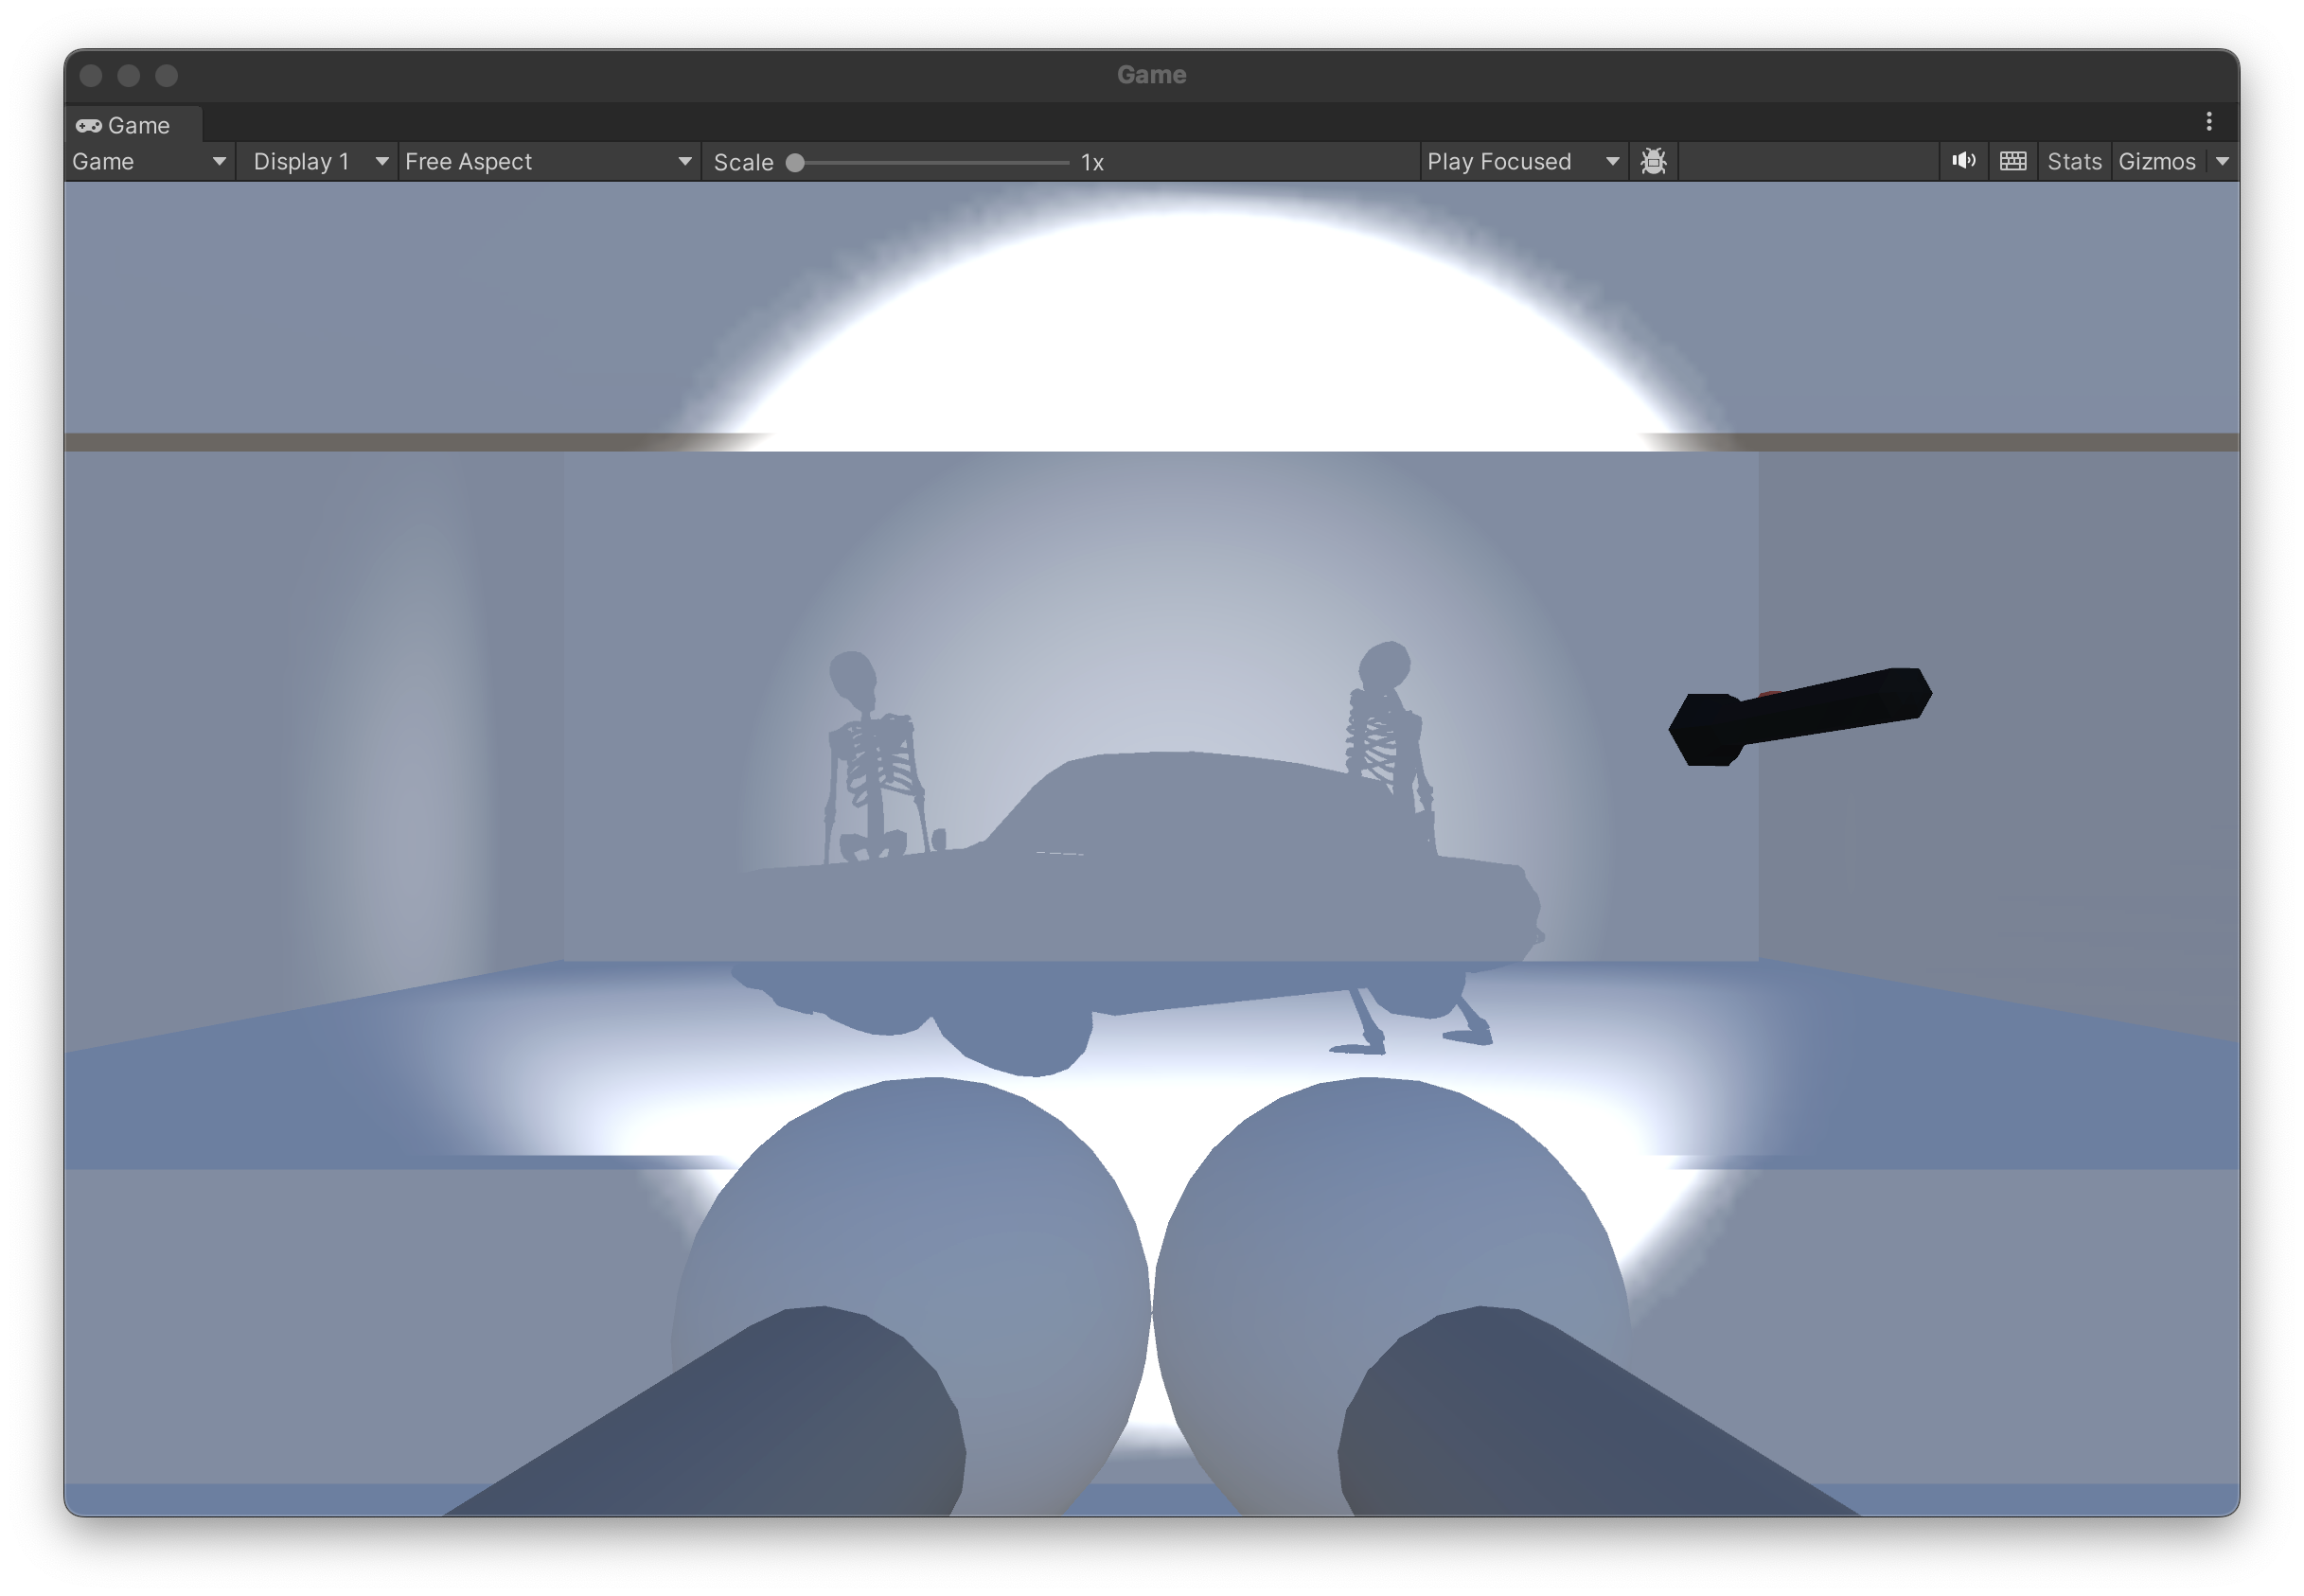2304x1596 pixels.
Task: Click the gamepad icon on Game tab
Action: coord(89,126)
